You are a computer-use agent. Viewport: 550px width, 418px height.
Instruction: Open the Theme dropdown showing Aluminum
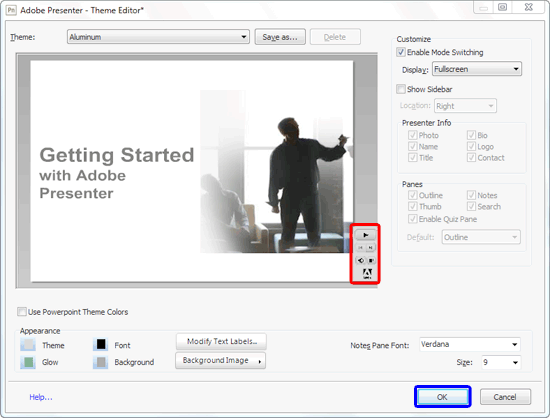click(158, 37)
